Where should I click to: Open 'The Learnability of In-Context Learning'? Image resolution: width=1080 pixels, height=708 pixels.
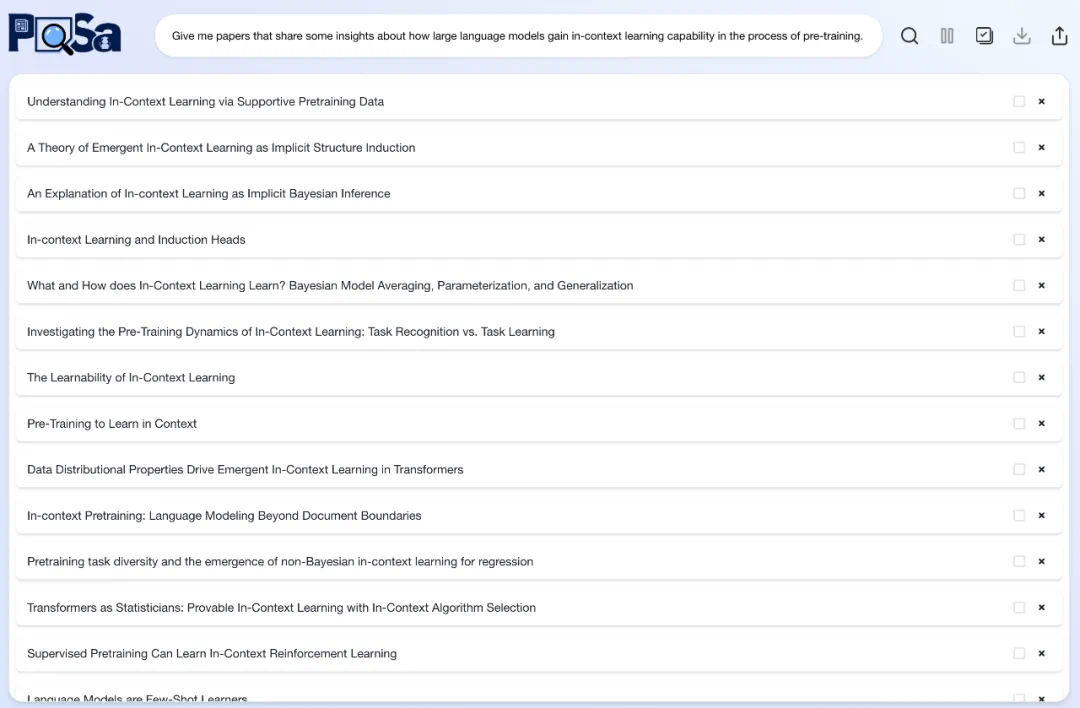[131, 377]
